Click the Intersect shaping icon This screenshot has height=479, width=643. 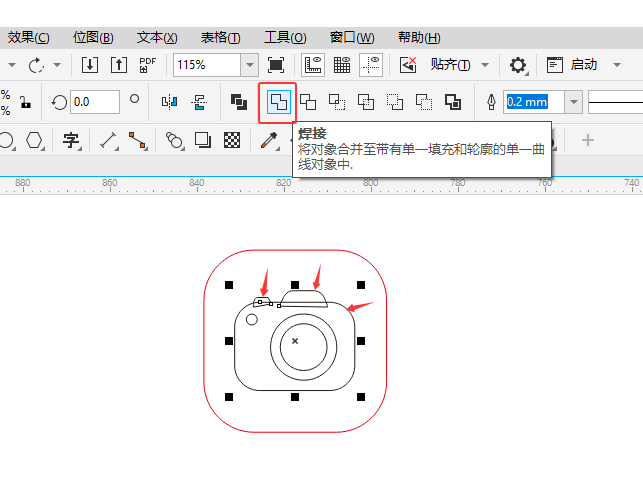(337, 102)
